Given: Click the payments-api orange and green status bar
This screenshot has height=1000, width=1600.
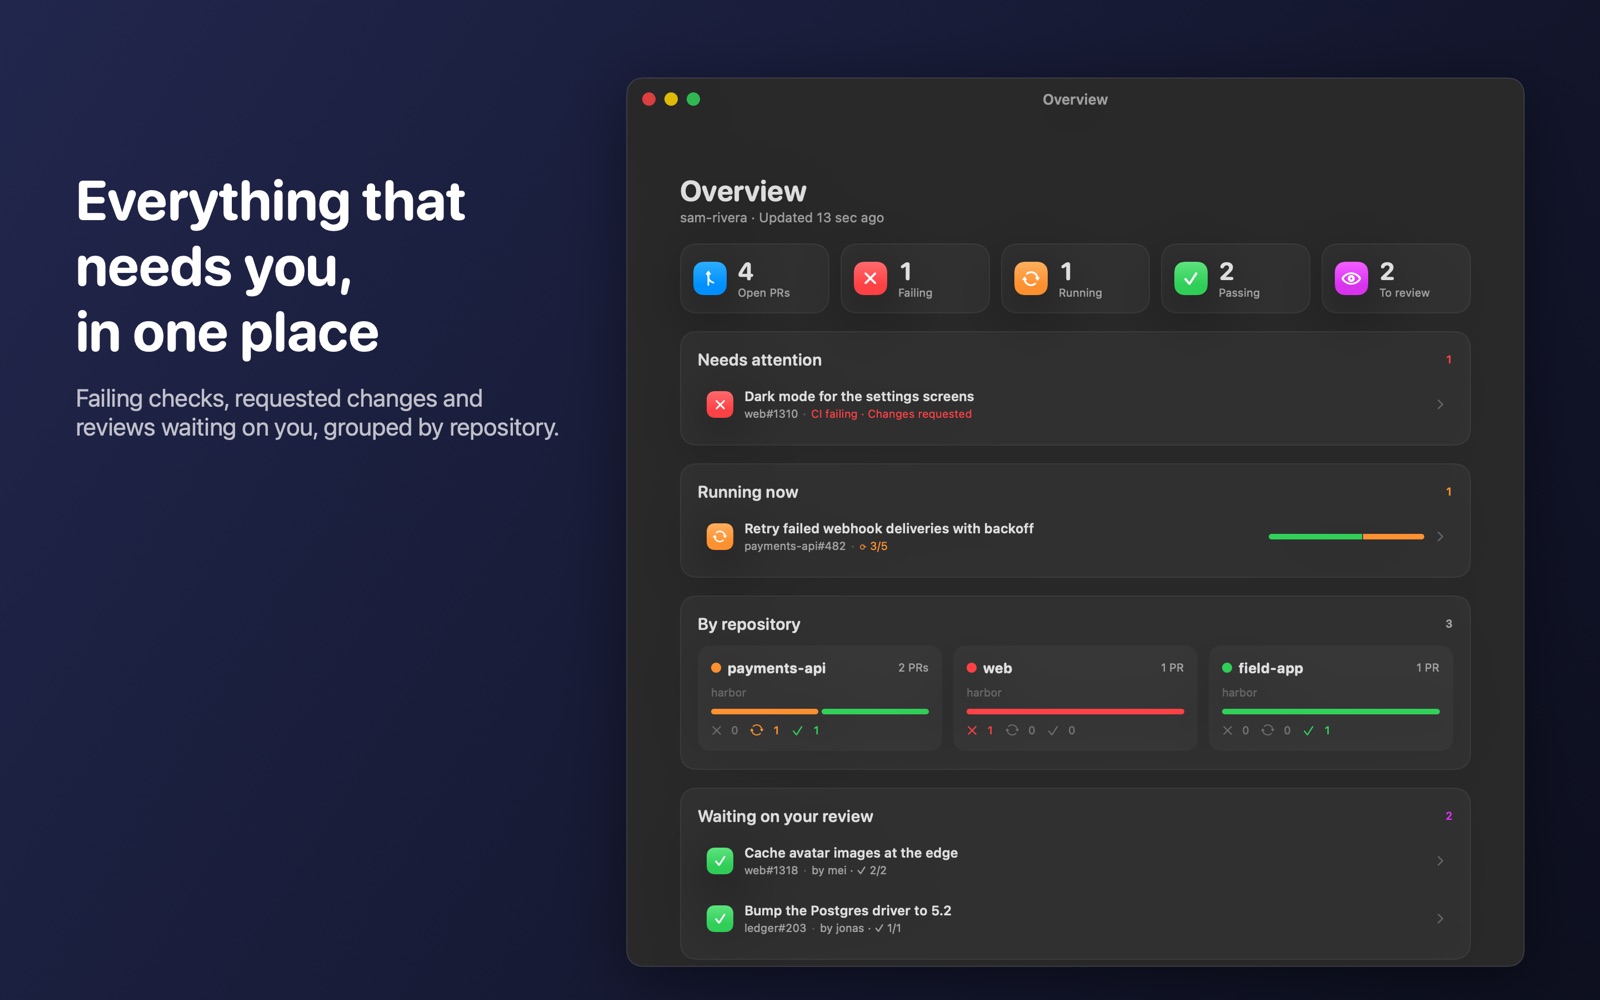Looking at the screenshot, I should (x=820, y=712).
